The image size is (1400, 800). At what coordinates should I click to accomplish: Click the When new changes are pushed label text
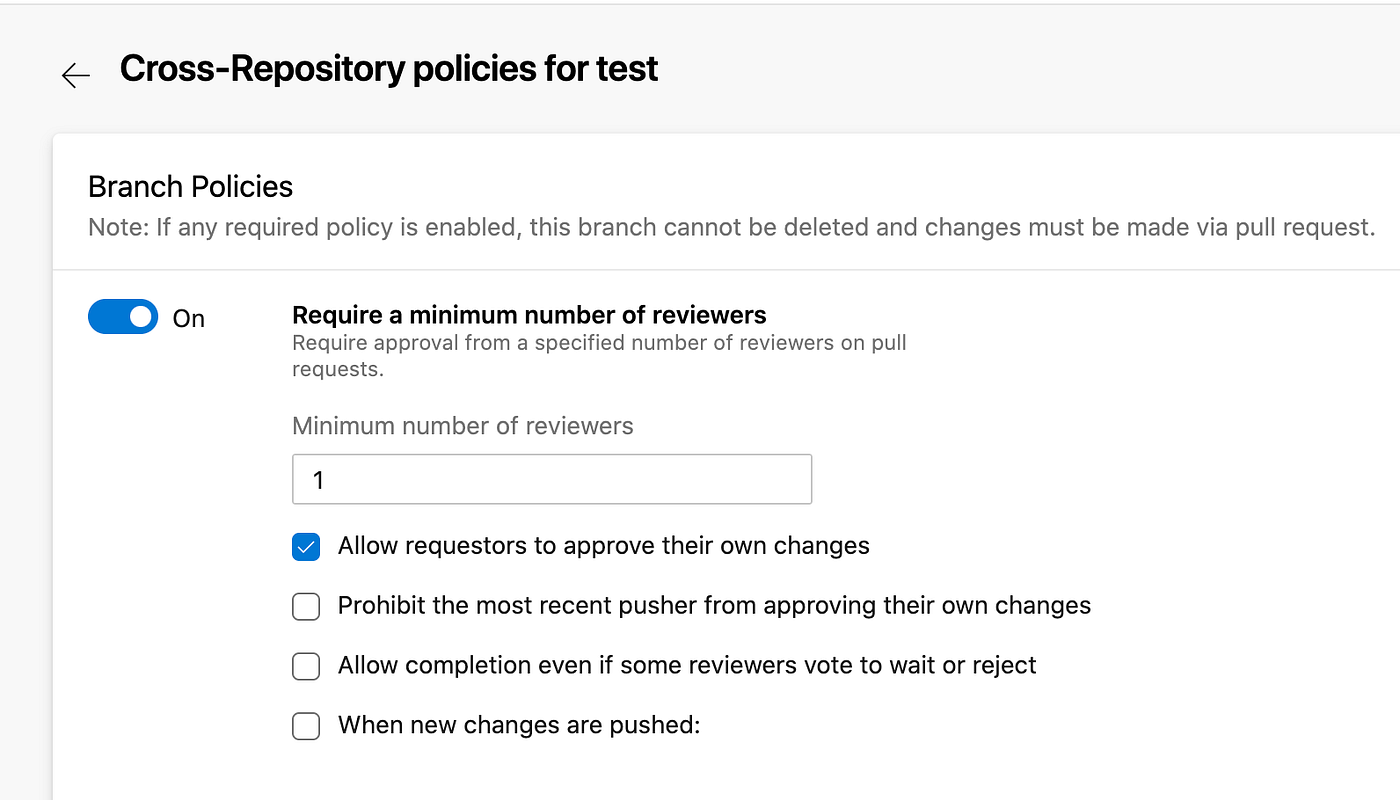coord(518,725)
